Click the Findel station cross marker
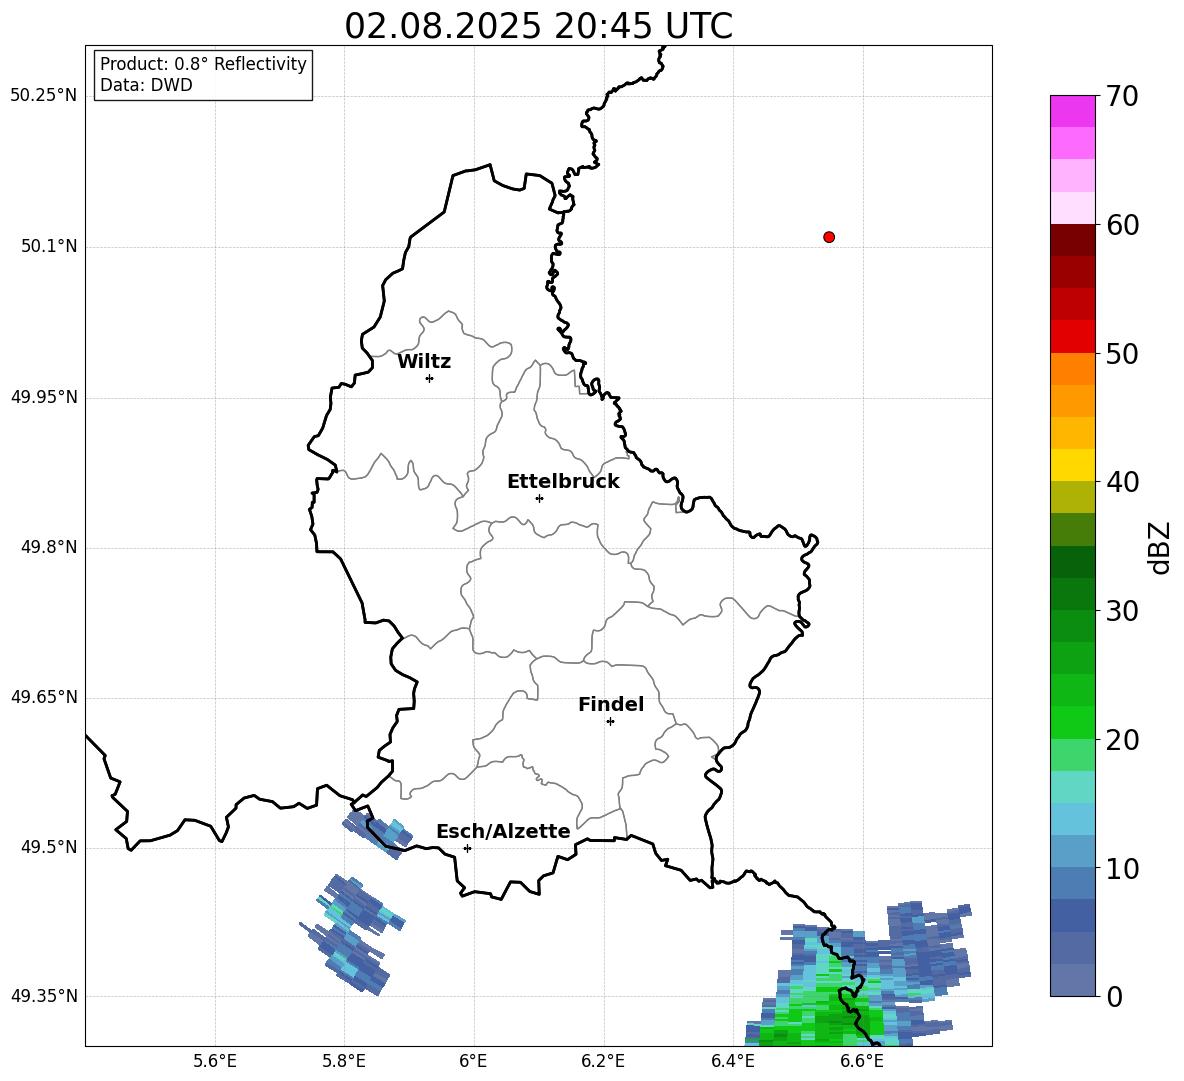The height and width of the screenshot is (1081, 1184). pos(610,721)
